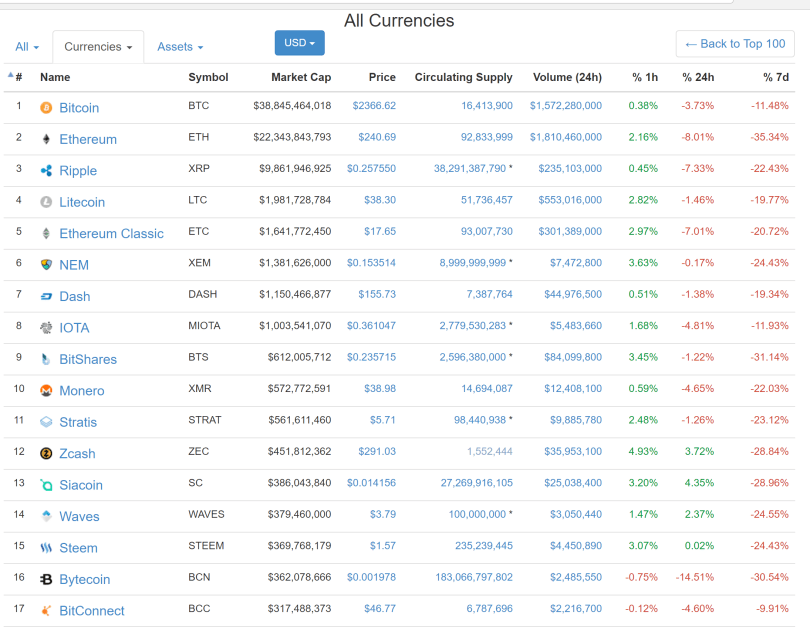Open the Dash name link
This screenshot has height=635, width=810.
(75, 297)
